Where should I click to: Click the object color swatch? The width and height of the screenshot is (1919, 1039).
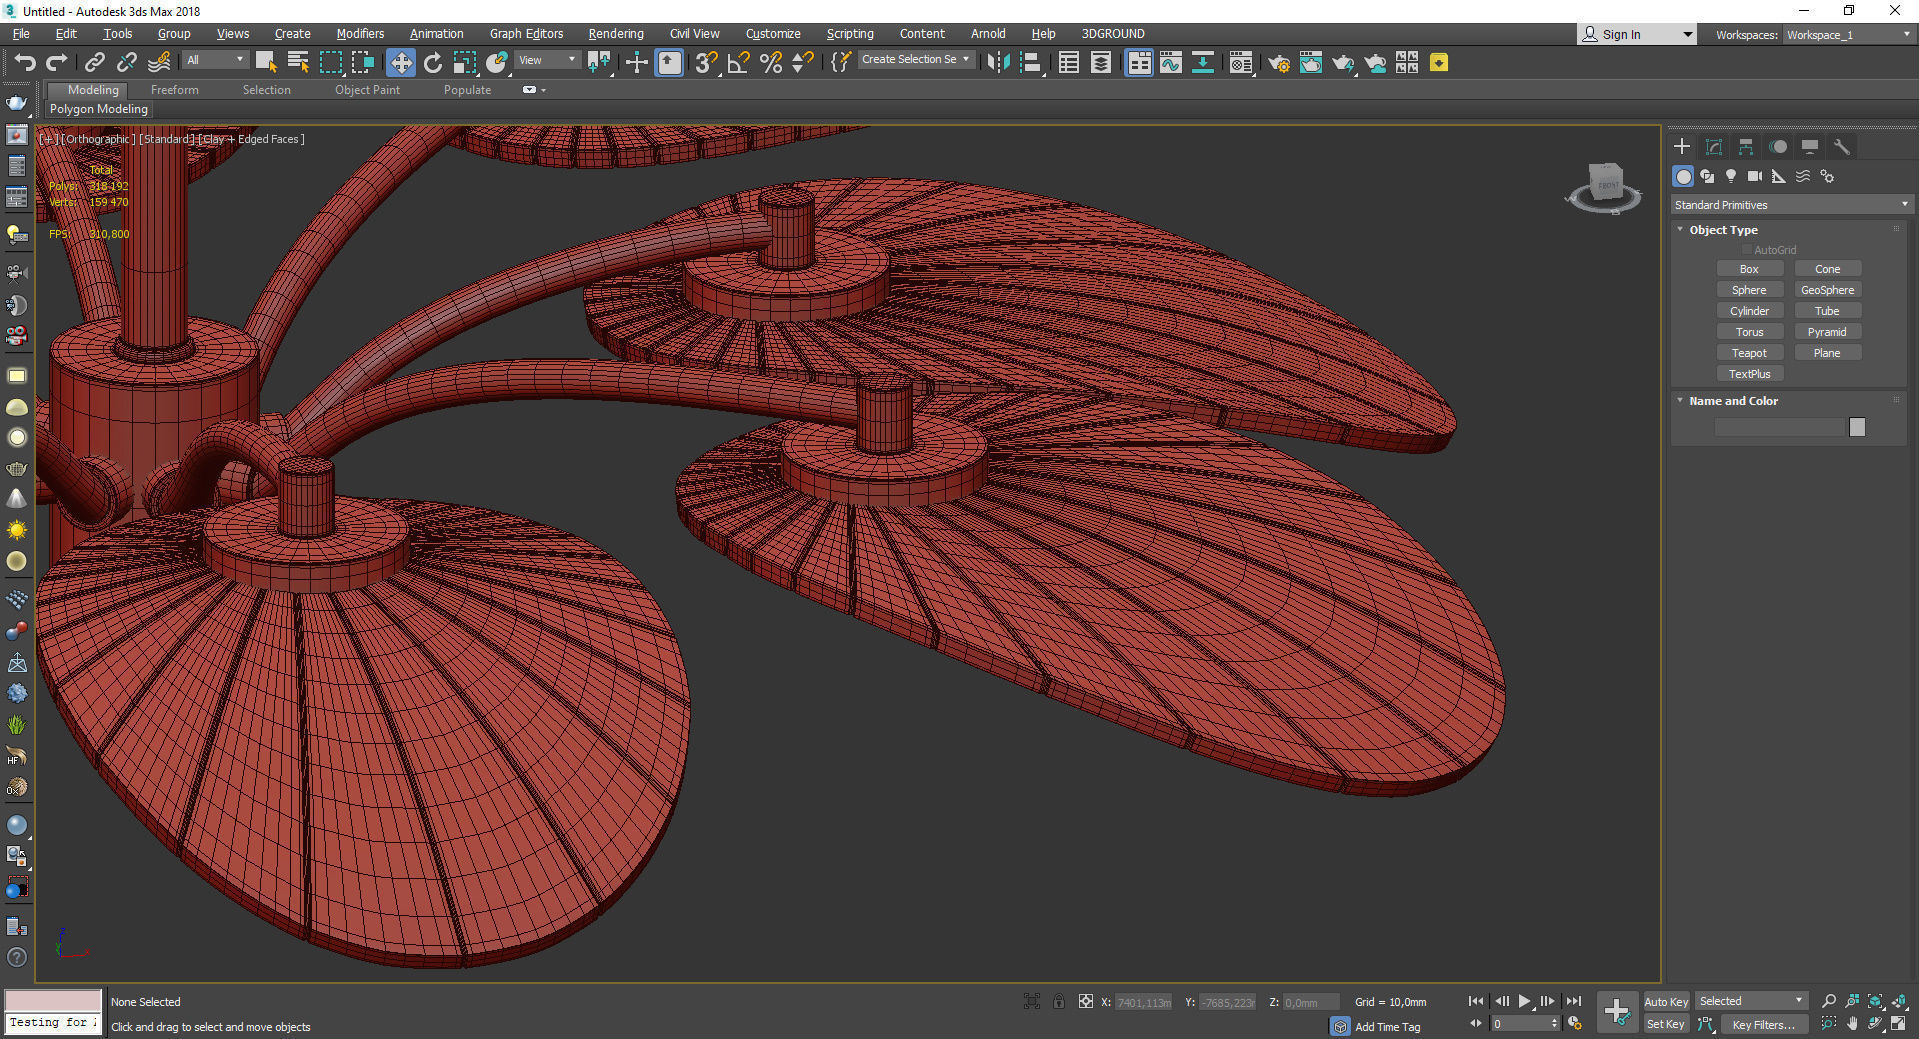1857,428
